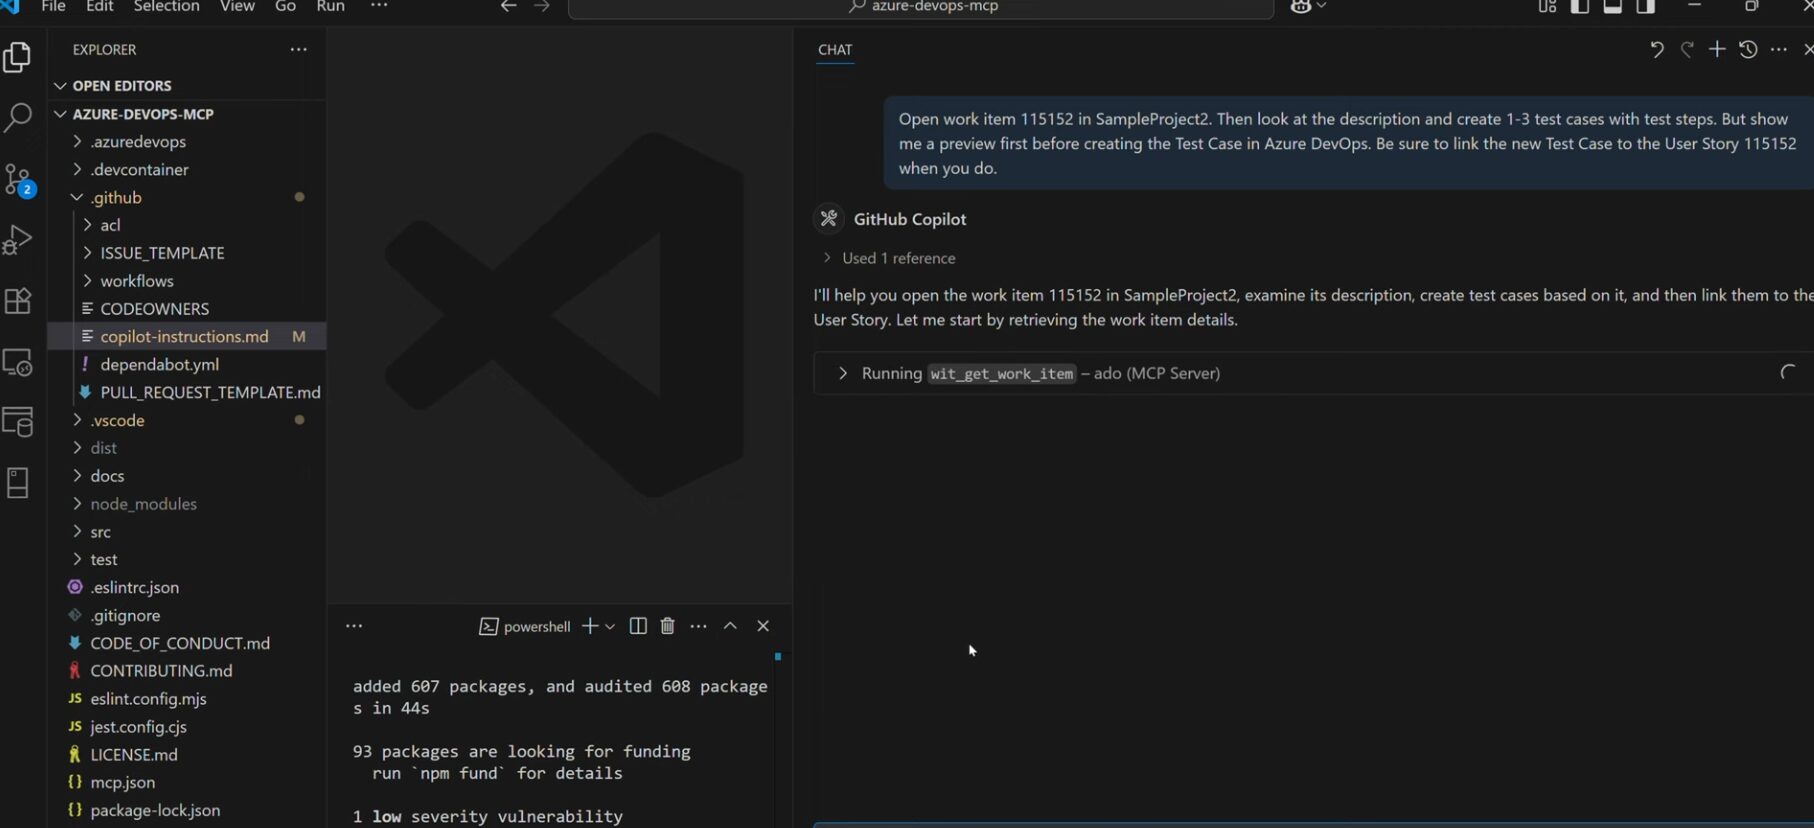
Task: Expand the src folder
Action: [100, 532]
